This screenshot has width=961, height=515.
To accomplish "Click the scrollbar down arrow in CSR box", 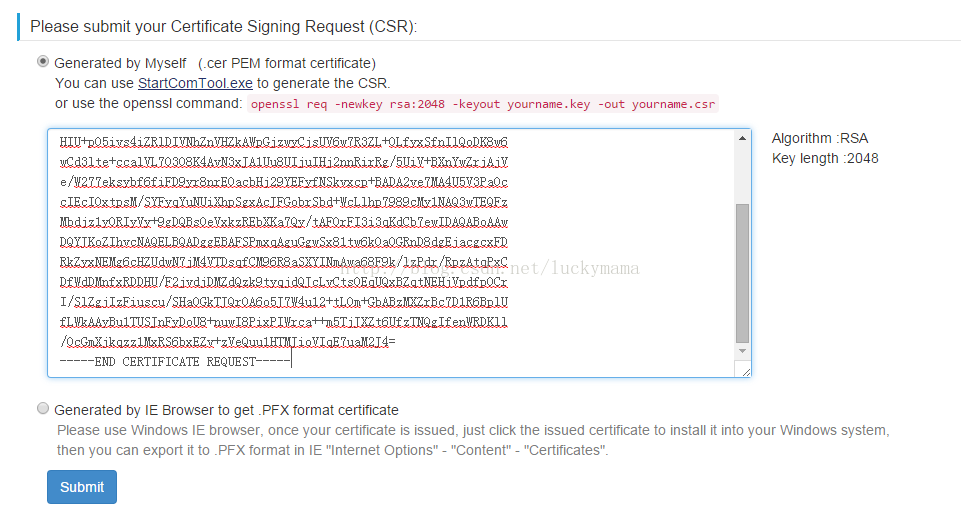I will (x=742, y=351).
